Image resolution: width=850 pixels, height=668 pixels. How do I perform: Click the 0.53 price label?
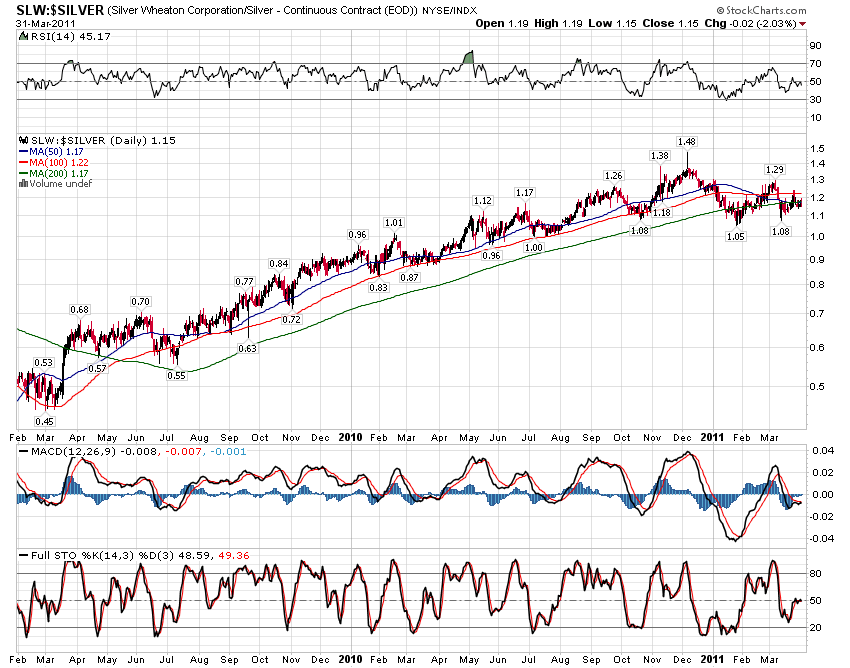[43, 362]
